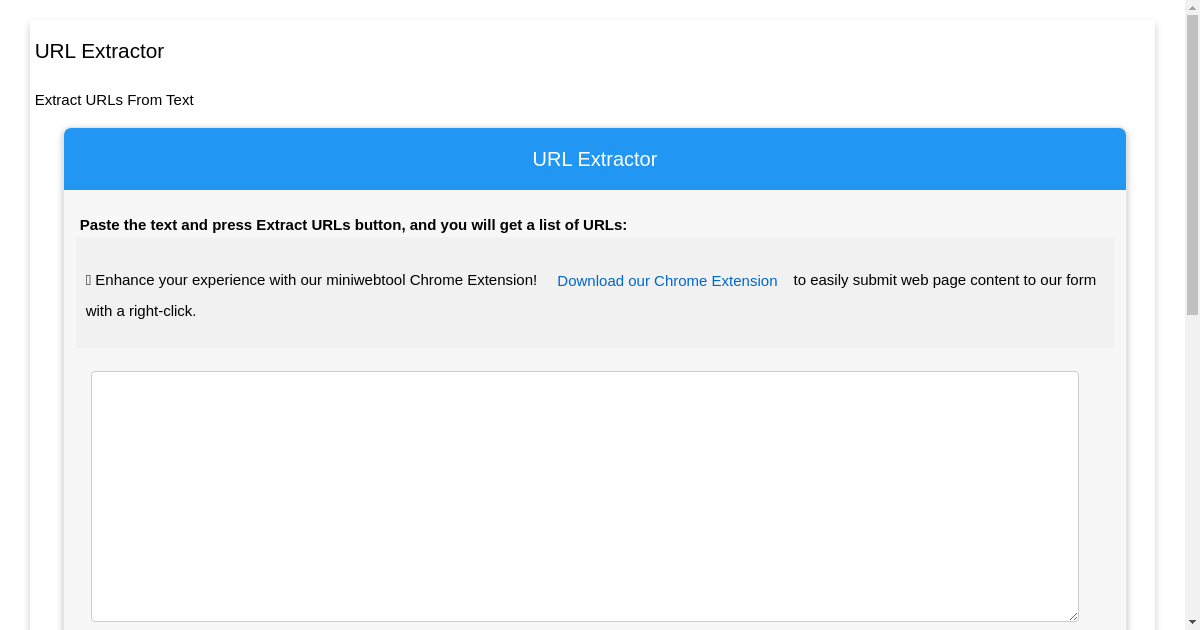Click the textarea resize handle
The image size is (1200, 630).
1073,613
